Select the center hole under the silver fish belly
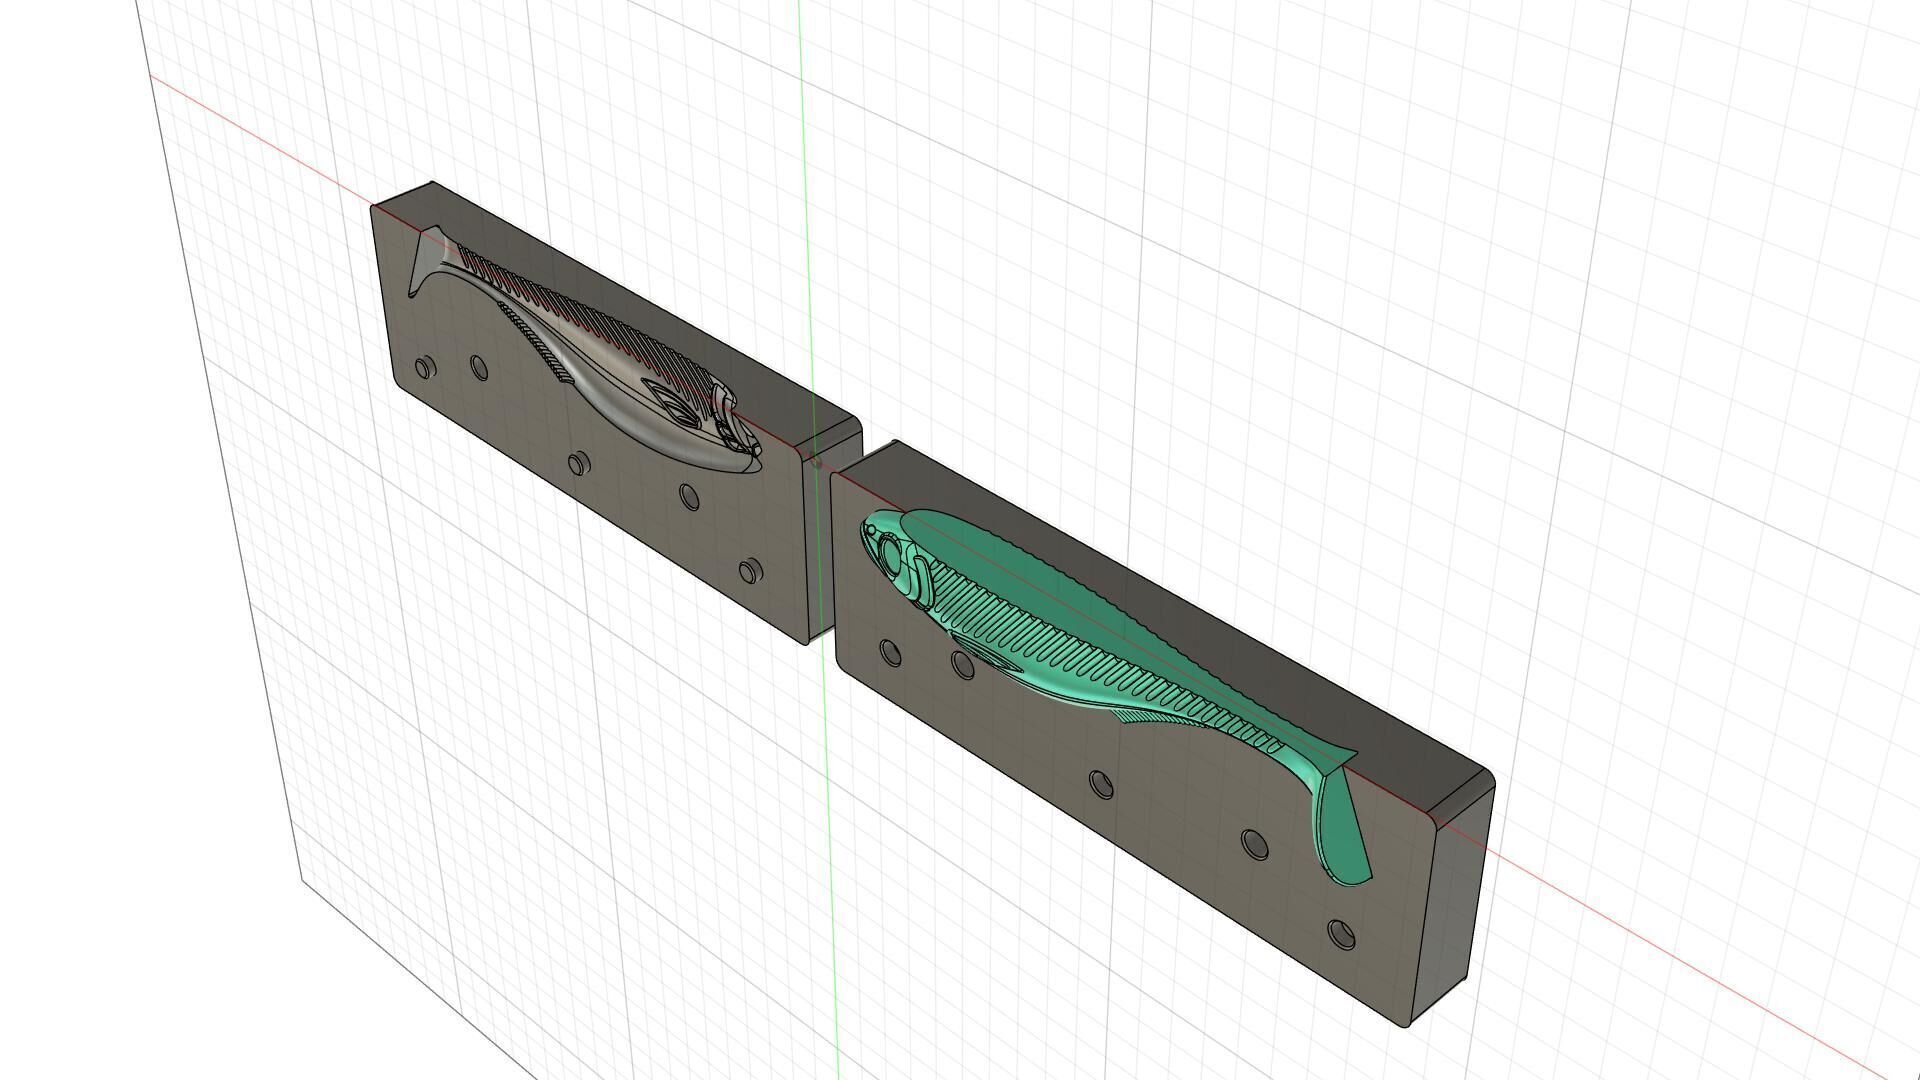 [578, 463]
